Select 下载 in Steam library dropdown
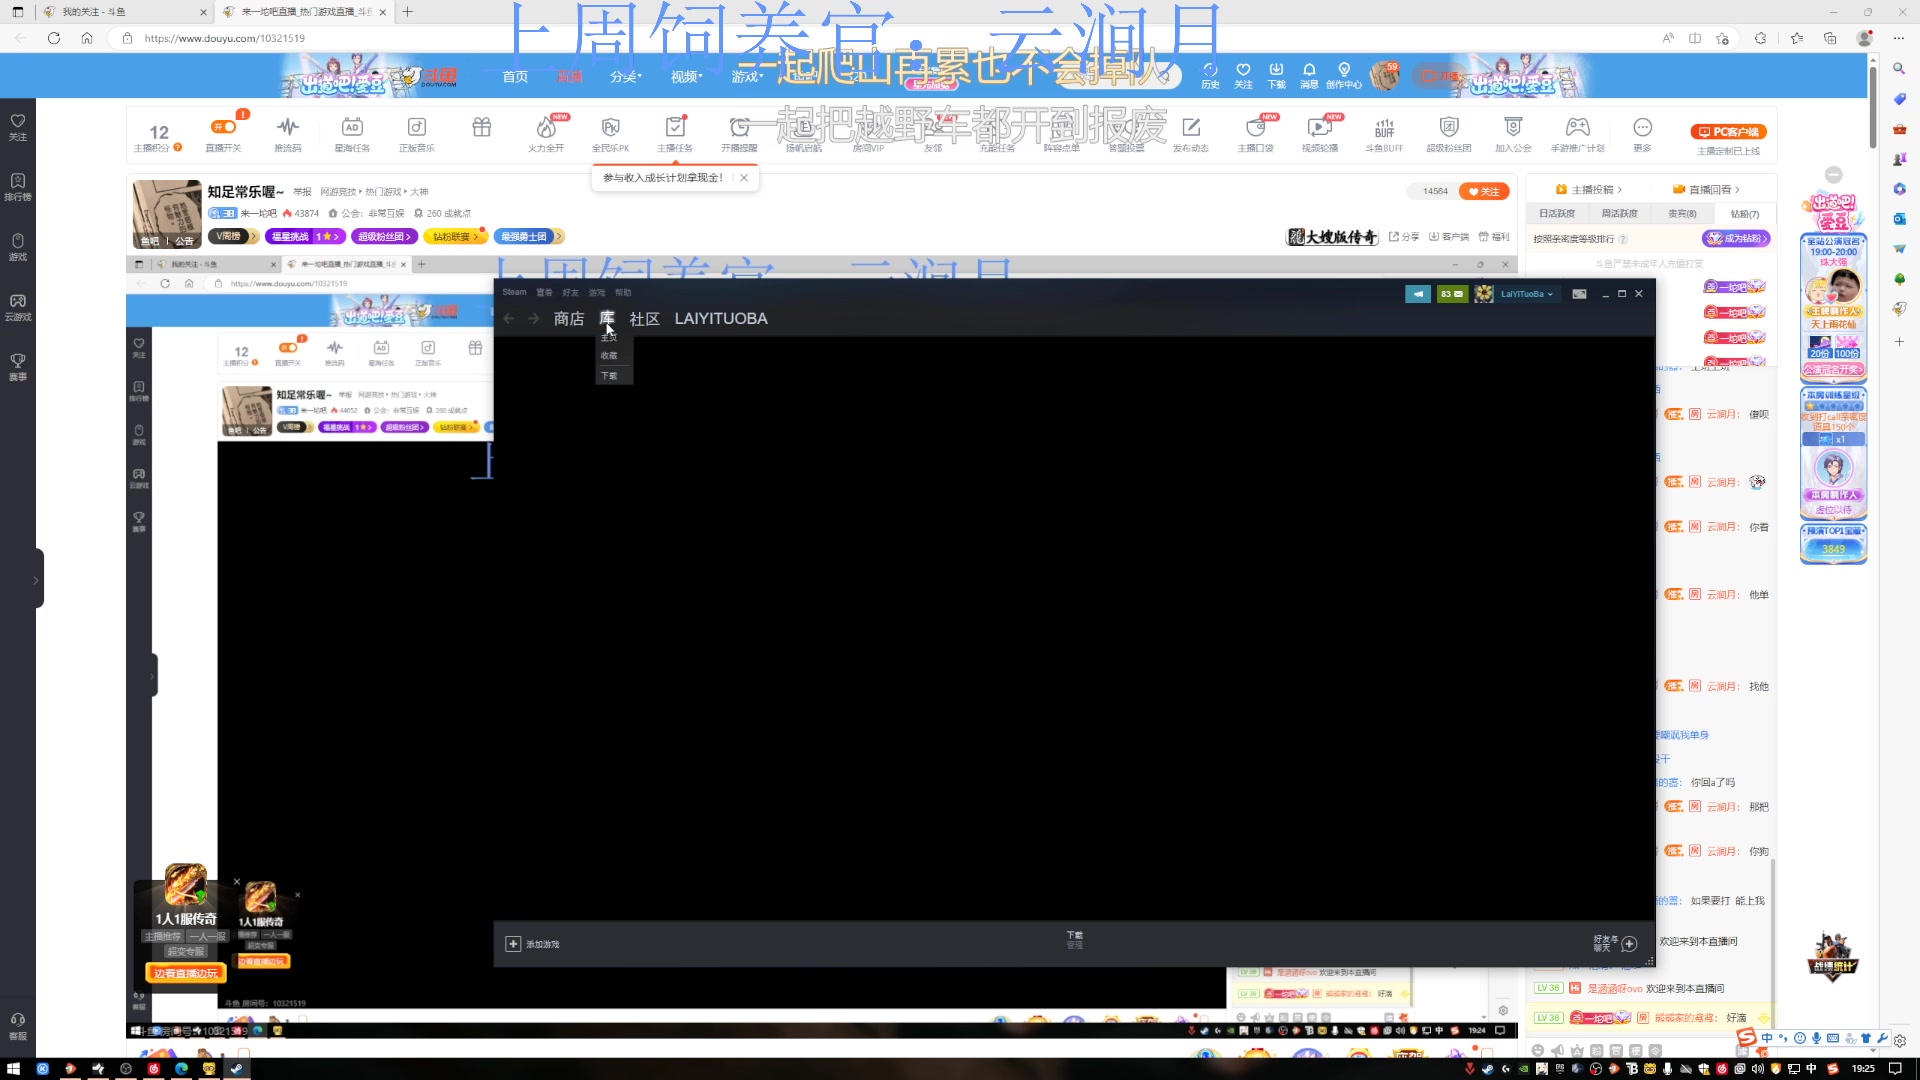Image resolution: width=1920 pixels, height=1080 pixels. [x=609, y=376]
